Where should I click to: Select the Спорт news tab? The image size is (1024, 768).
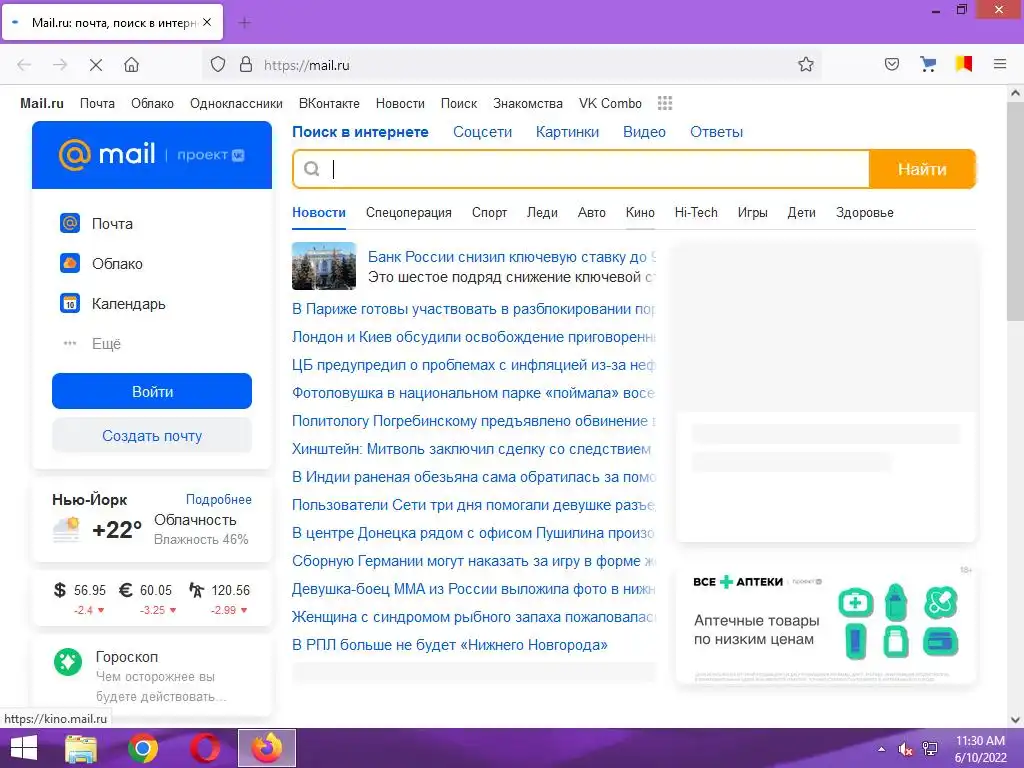(489, 212)
